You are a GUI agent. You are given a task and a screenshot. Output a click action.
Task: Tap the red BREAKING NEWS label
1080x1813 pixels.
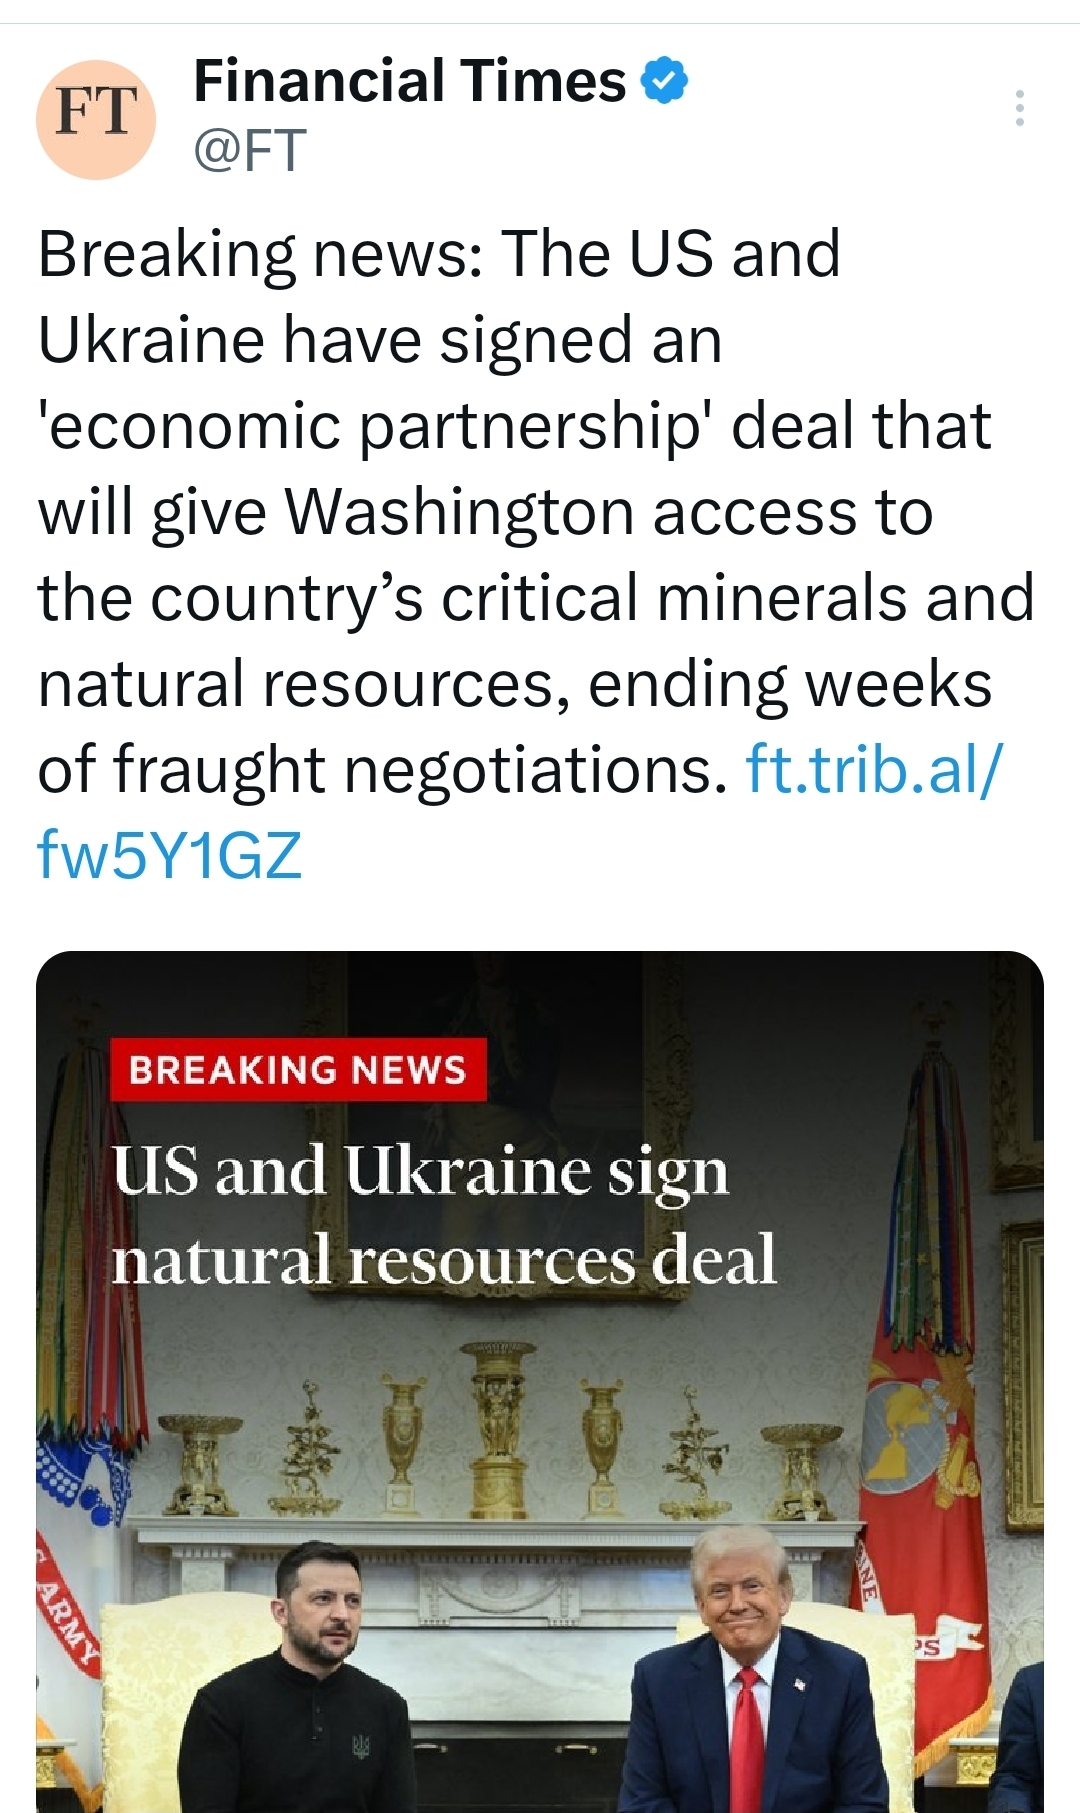point(298,1070)
